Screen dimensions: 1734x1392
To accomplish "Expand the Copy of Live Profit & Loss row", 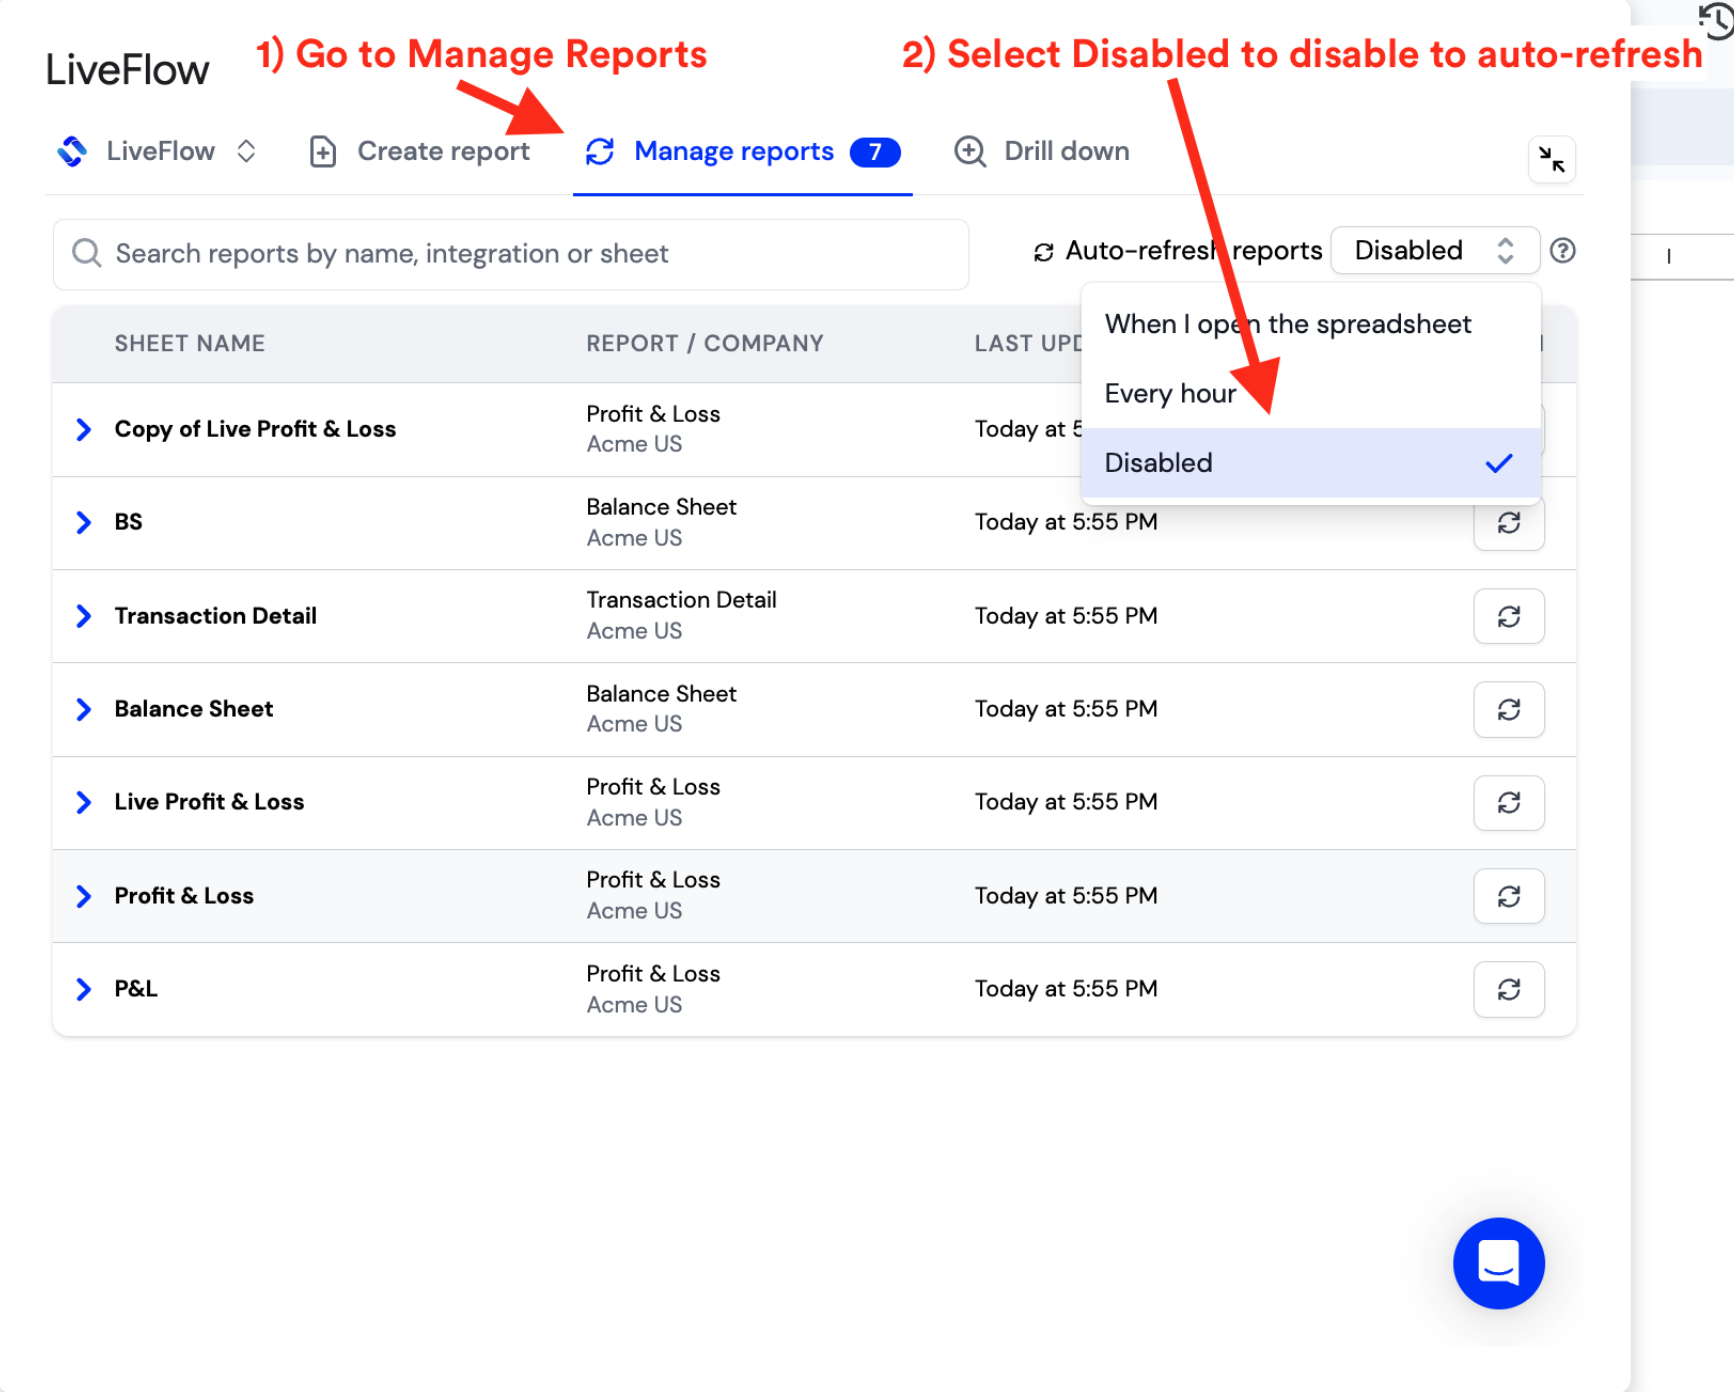I will tap(84, 430).
